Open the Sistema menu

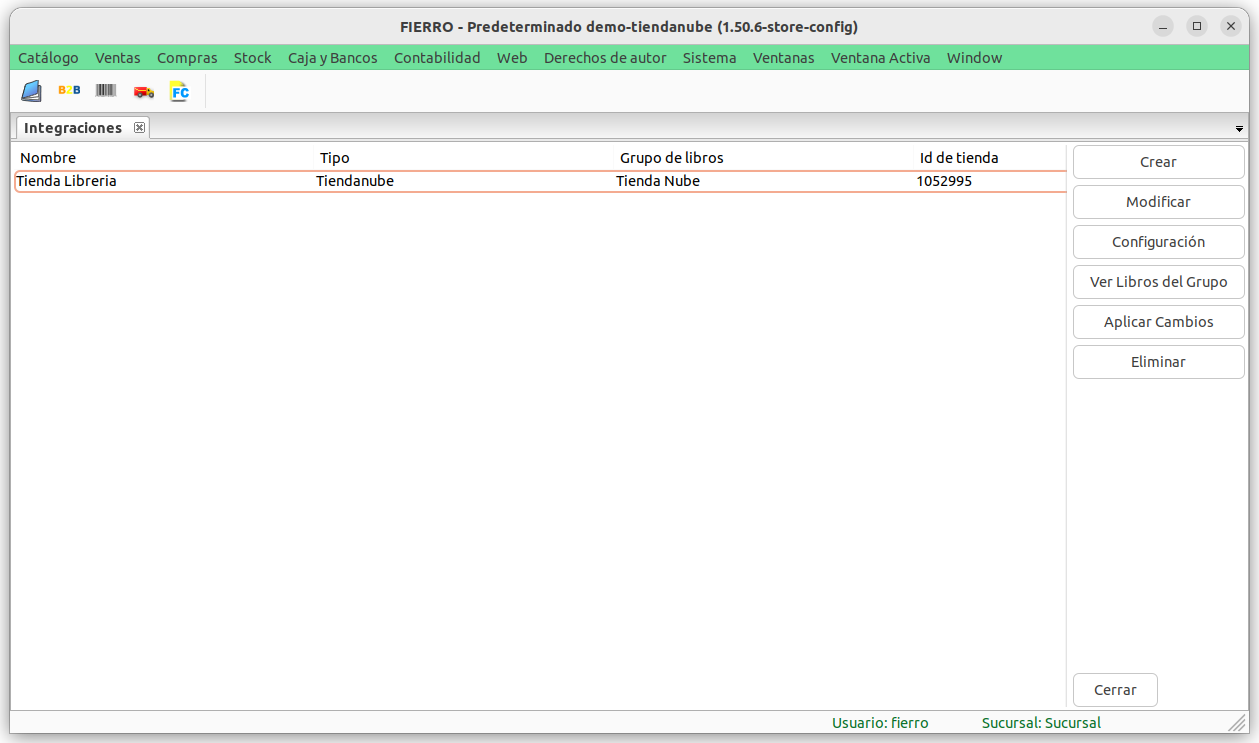coord(709,58)
